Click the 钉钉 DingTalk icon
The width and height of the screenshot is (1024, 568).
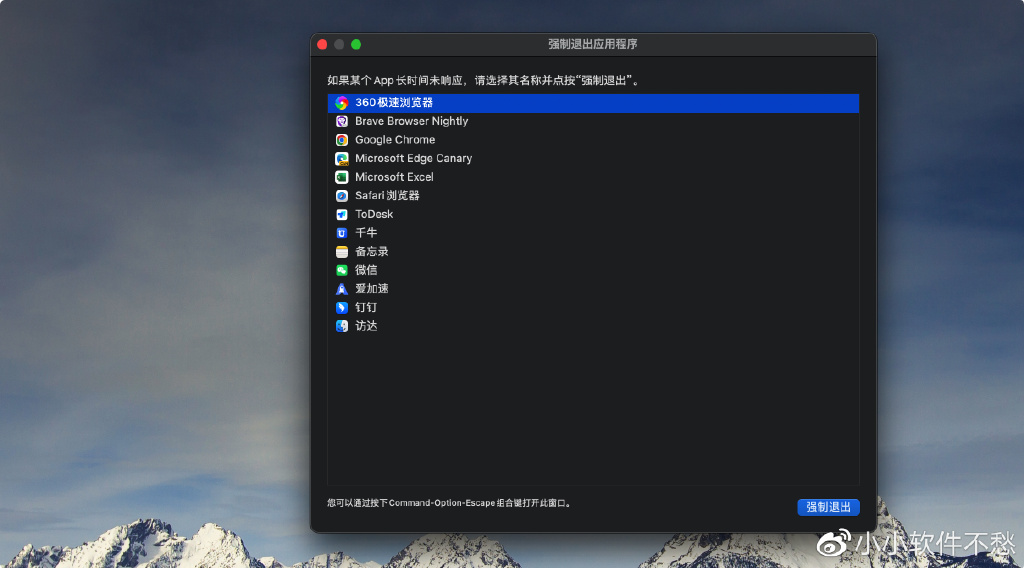(x=342, y=308)
